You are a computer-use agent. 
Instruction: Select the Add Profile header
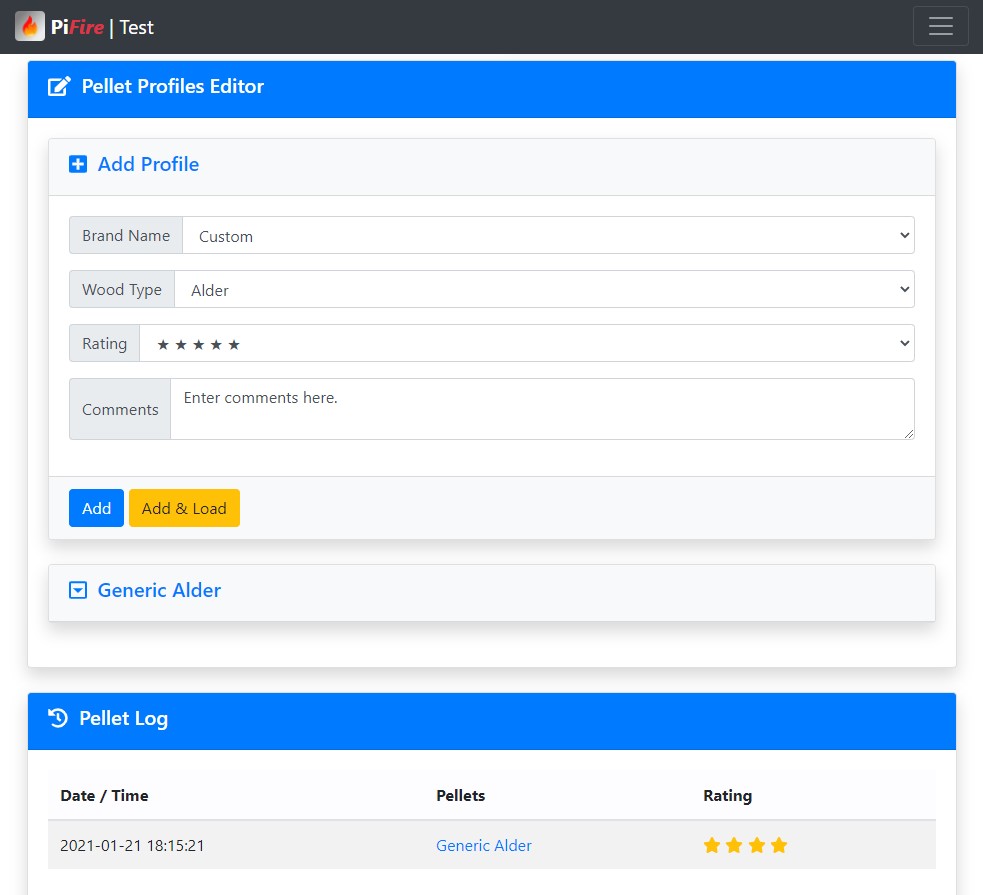tap(148, 164)
